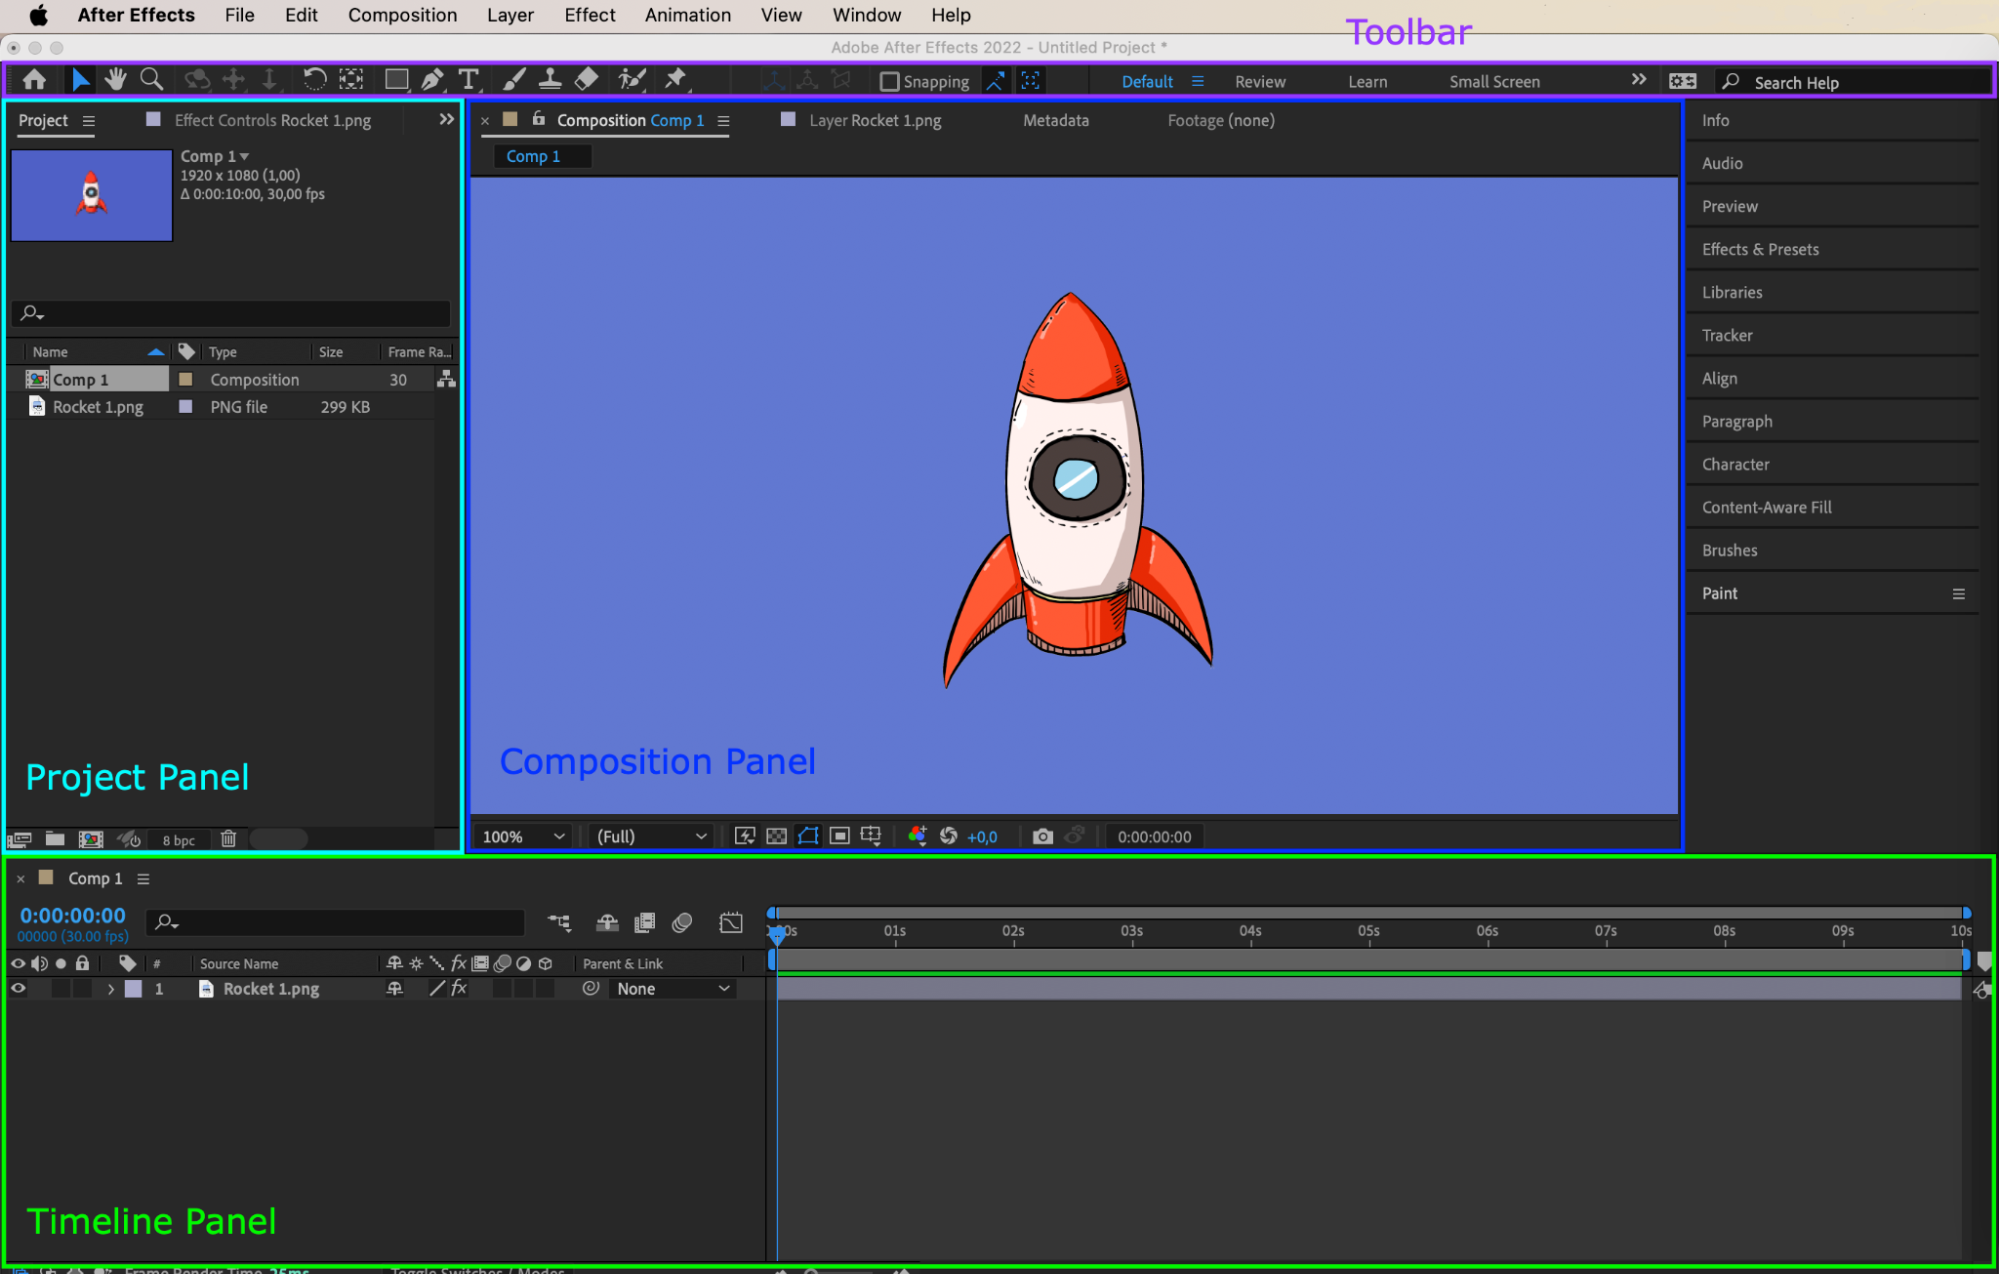
Task: Select the Puppet Pin tool
Action: (676, 80)
